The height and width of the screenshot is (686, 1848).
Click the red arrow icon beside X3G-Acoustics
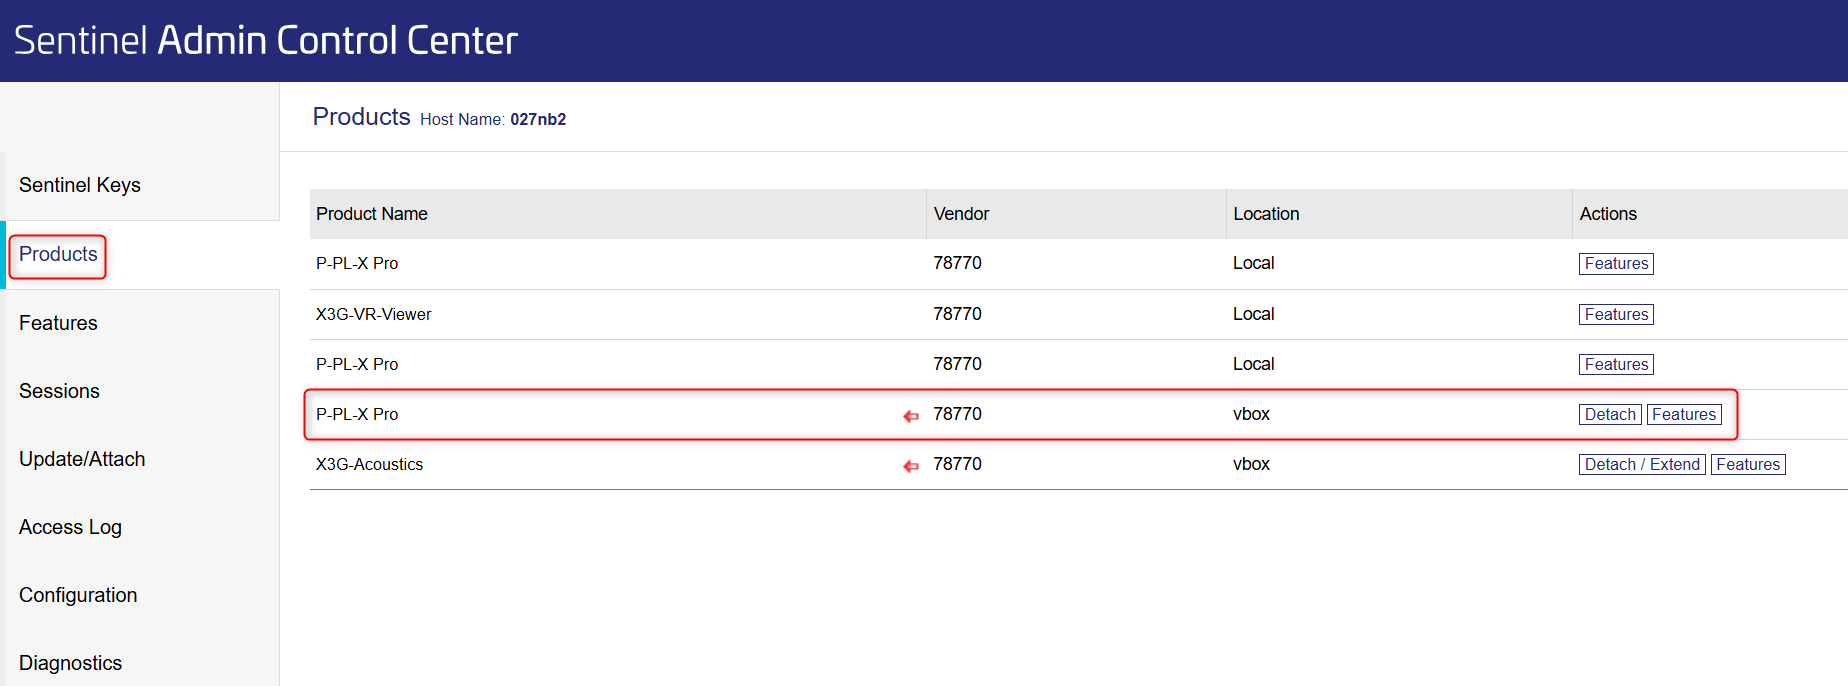click(x=910, y=466)
